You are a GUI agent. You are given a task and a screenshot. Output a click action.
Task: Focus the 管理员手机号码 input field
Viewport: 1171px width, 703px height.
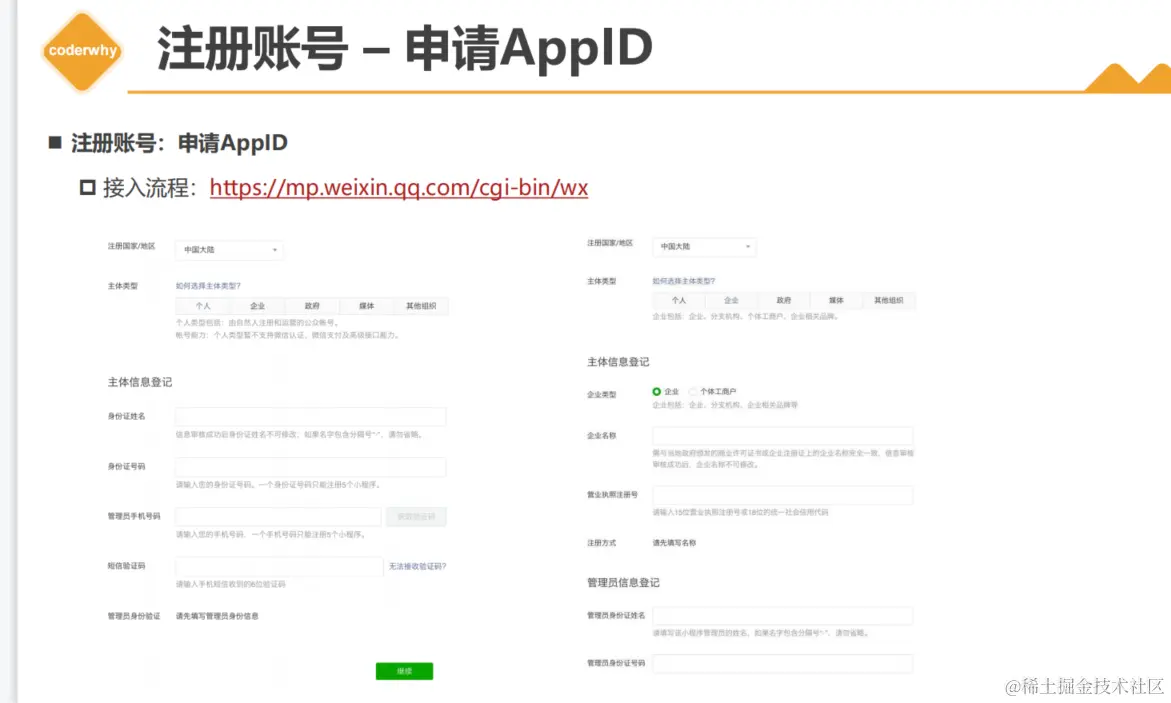[x=279, y=516]
